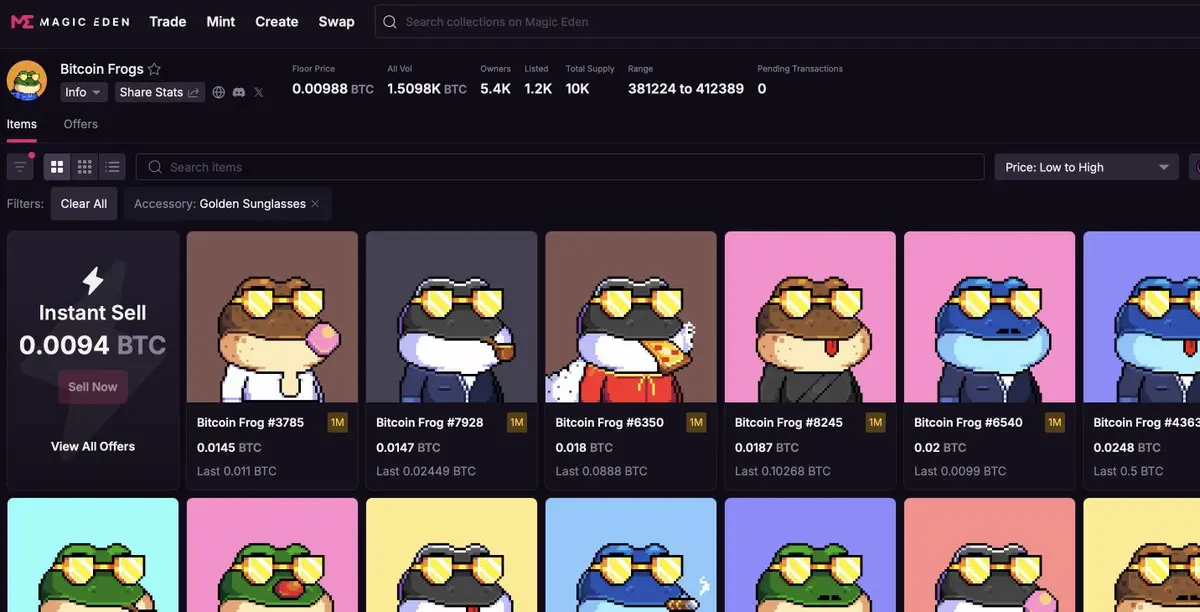
Task: Click the Last 0.02449 BTC text
Action: click(425, 471)
